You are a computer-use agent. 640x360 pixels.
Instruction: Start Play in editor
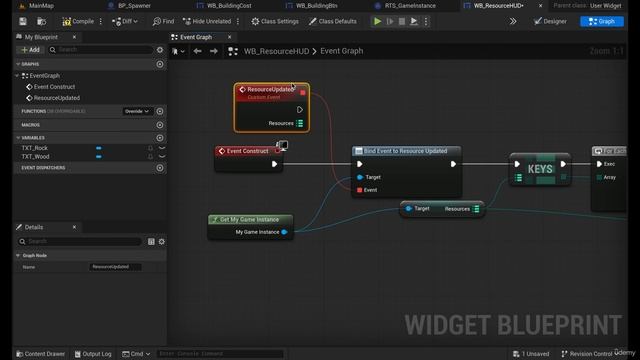378,21
